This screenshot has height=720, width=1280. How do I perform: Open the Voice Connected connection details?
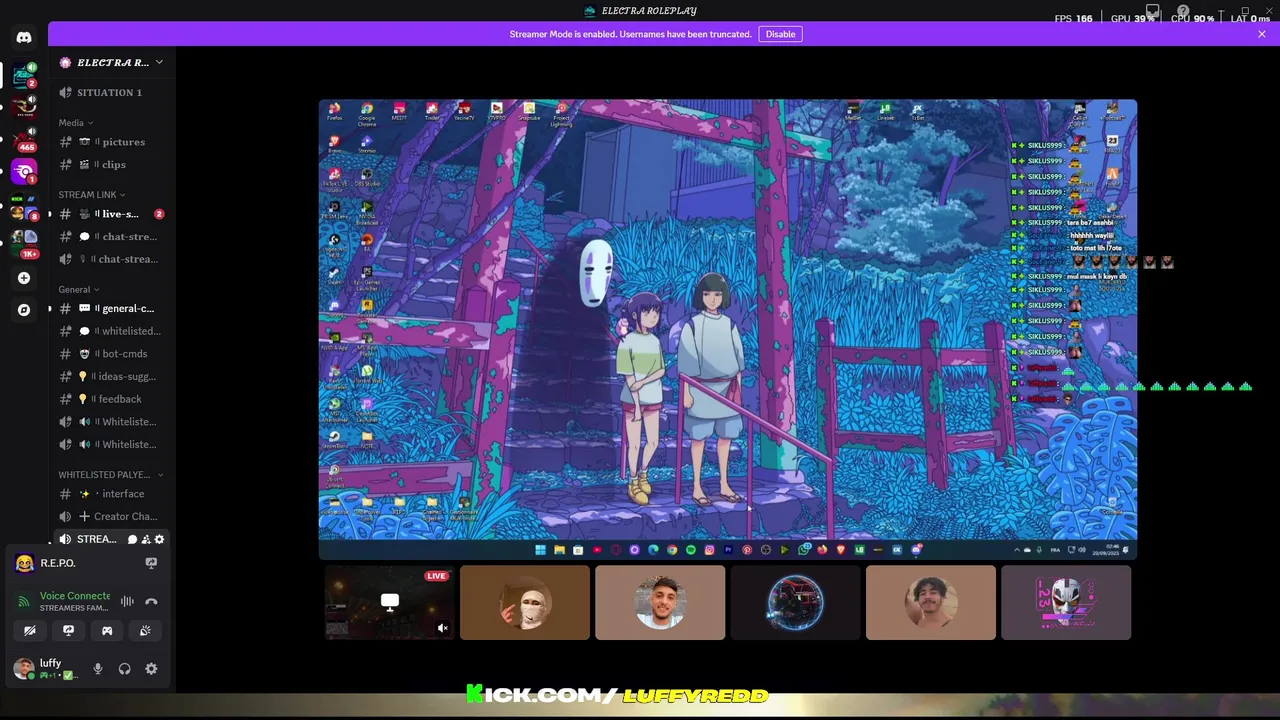pyautogui.click(x=75, y=596)
